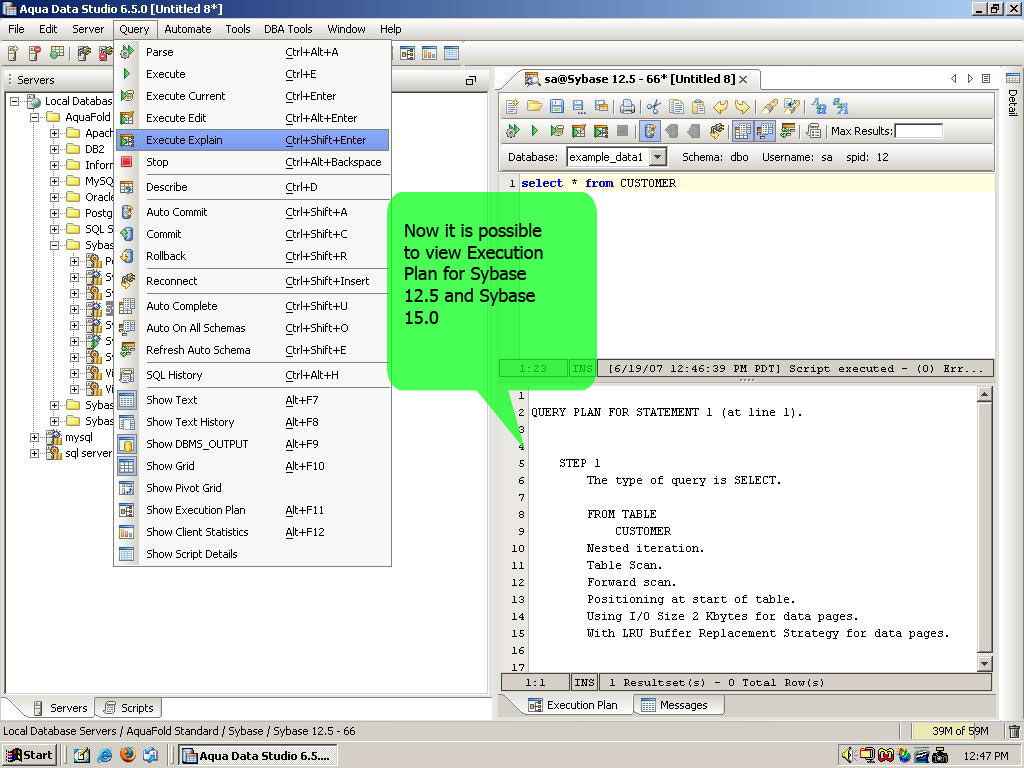Click Refresh Auto Schema toolbar icon
This screenshot has height=768, width=1024.
(x=788, y=131)
